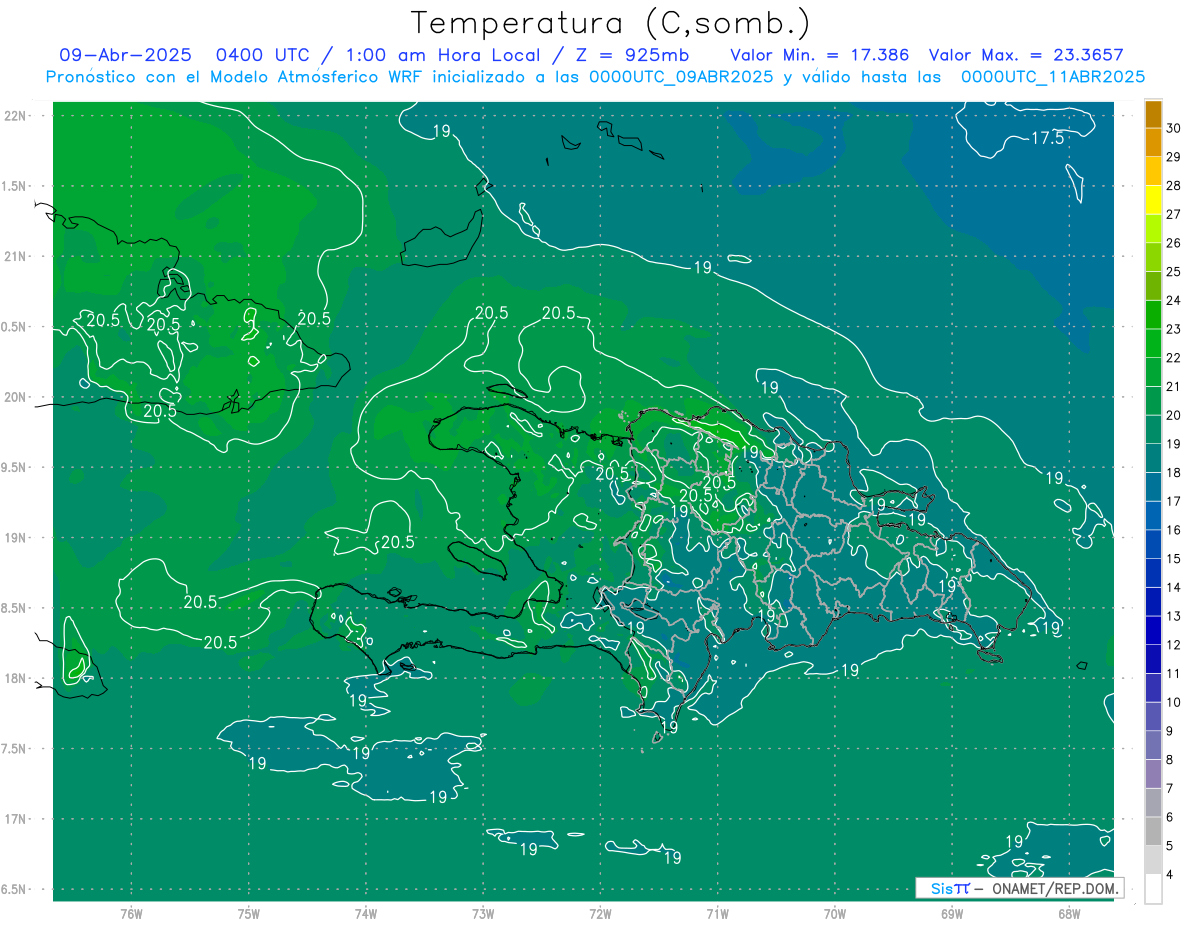
Task: Click the '18N' latitude axis label
Action: 14,678
